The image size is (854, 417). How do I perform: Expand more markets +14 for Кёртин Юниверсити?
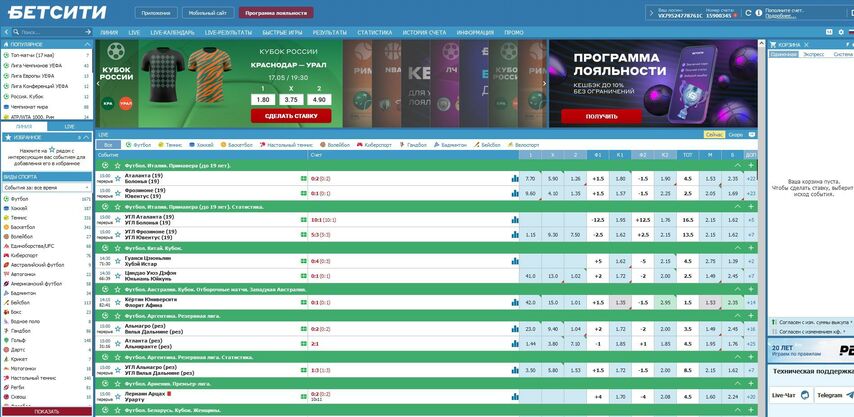click(x=751, y=303)
